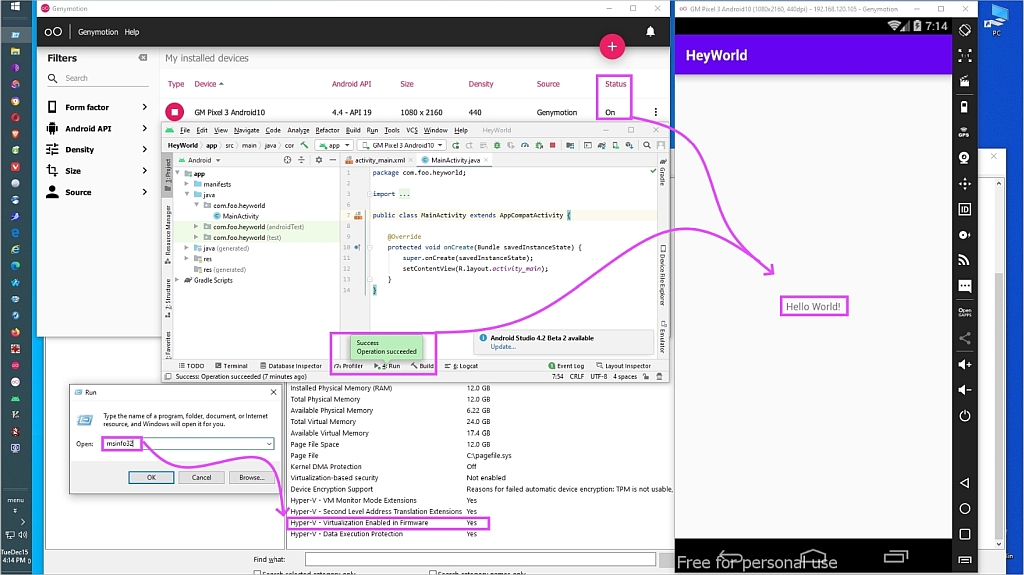
Task: Toggle emulator fullscreen icon in sidebar
Action: coord(965,56)
